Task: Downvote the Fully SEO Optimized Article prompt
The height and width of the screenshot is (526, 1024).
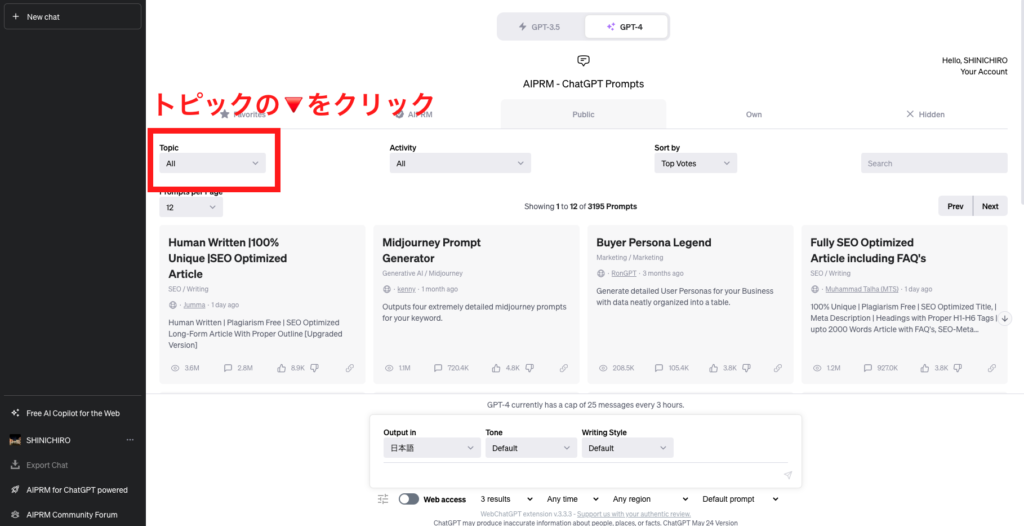Action: point(957,368)
